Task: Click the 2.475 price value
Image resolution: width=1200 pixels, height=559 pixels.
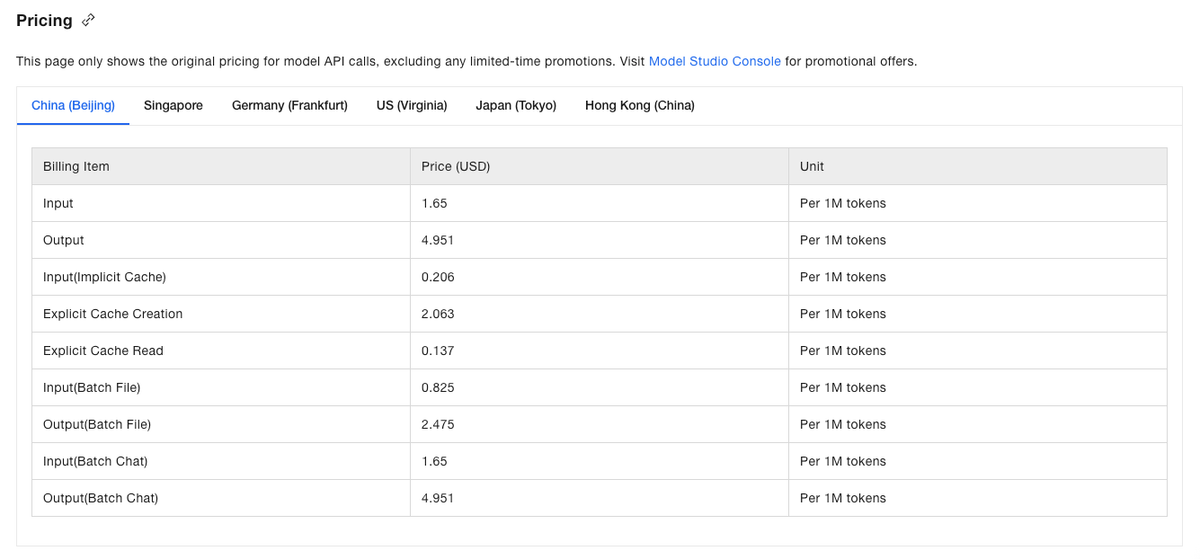Action: tap(438, 424)
